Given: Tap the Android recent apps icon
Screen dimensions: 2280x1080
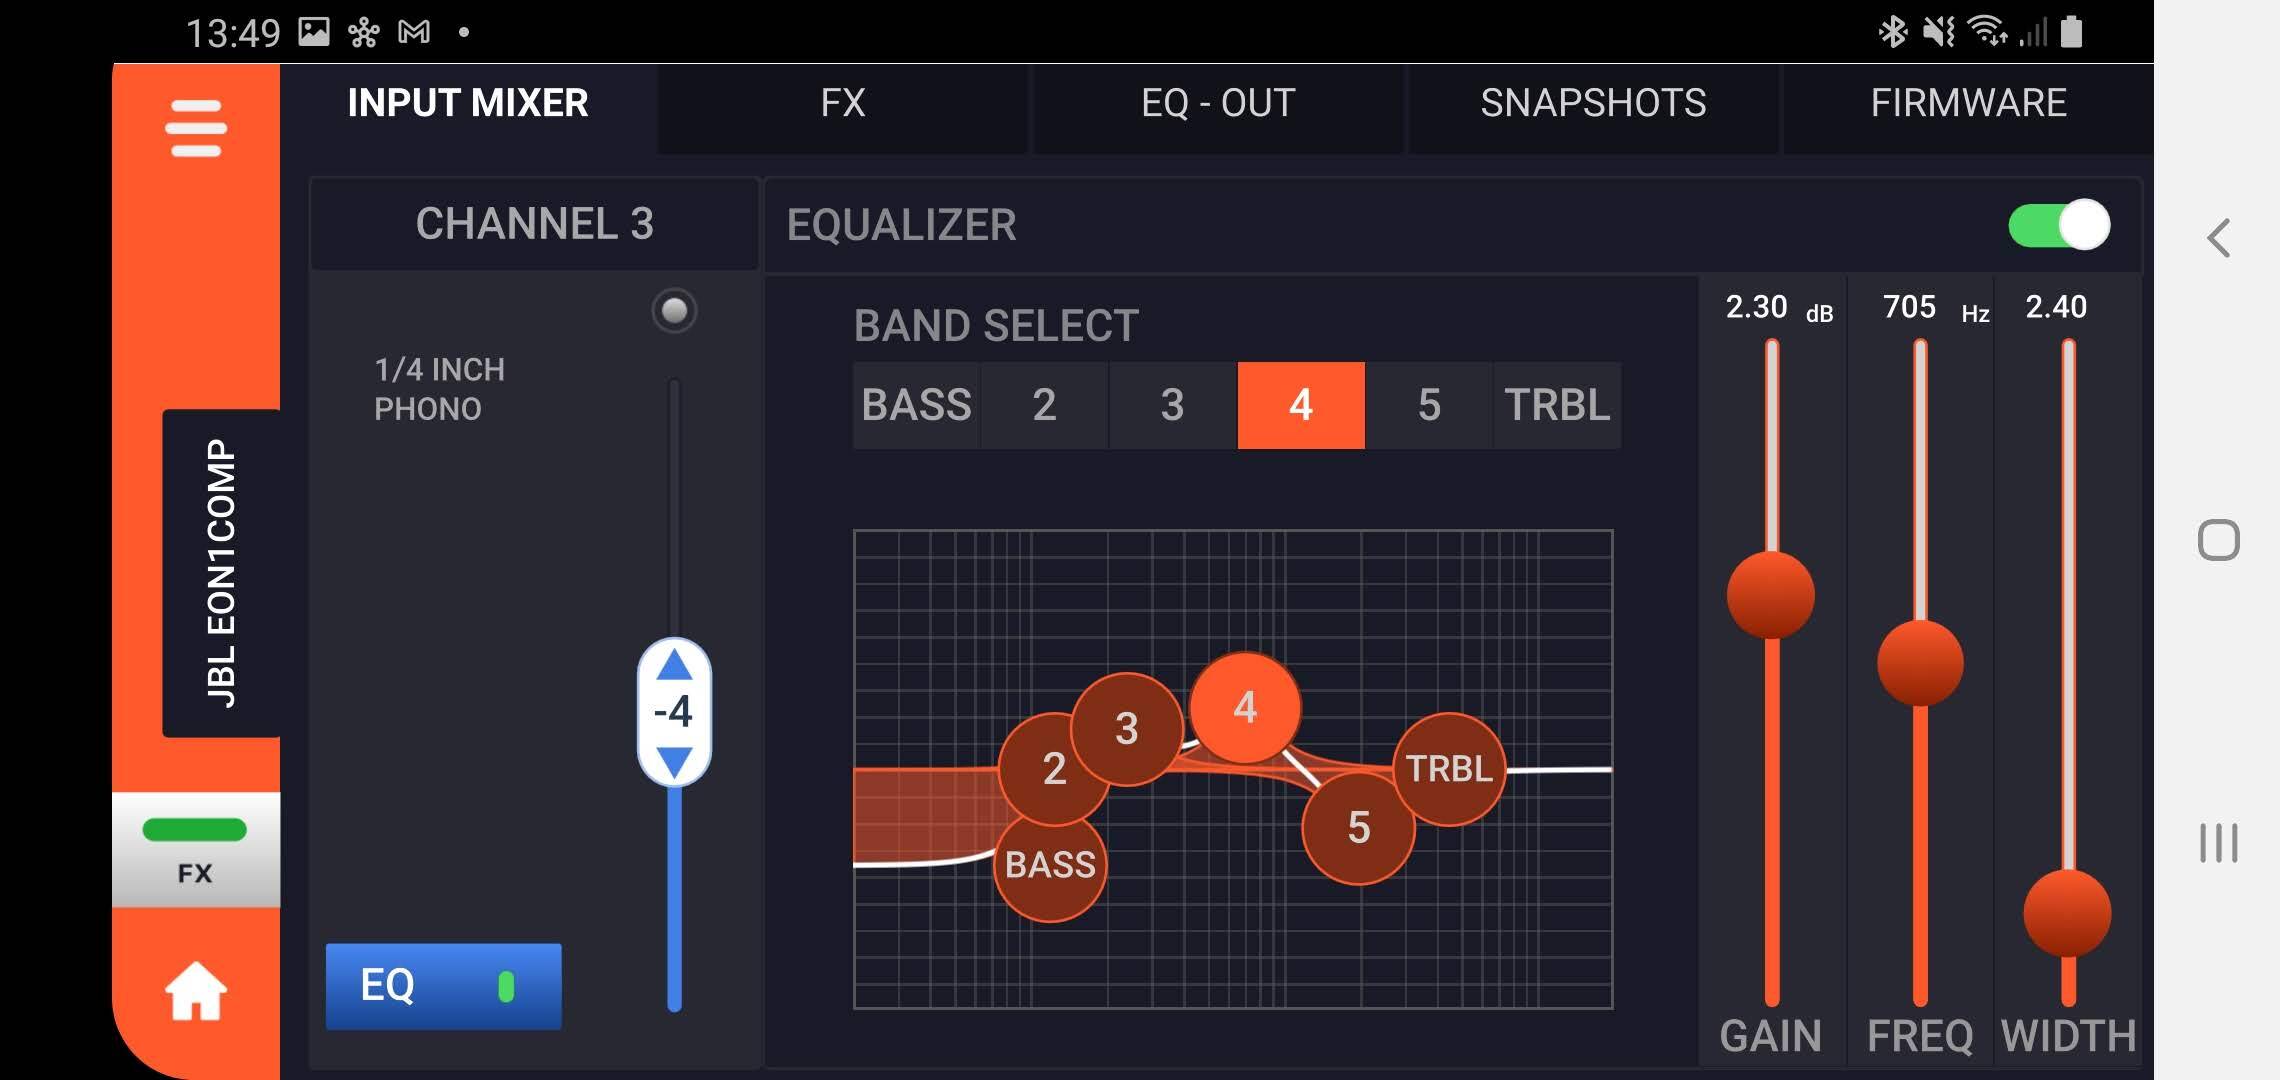Looking at the screenshot, I should tap(2218, 842).
